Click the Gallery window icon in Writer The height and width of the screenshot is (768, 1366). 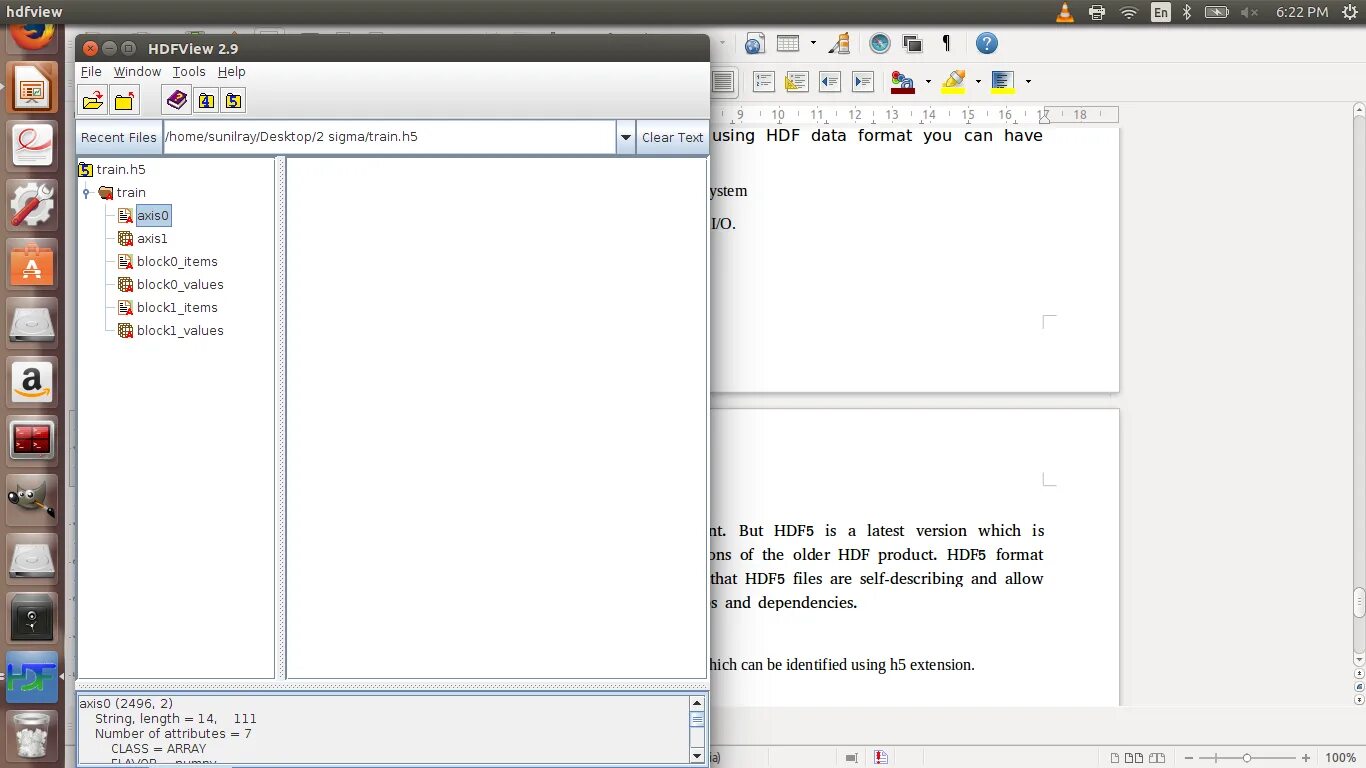[x=912, y=43]
